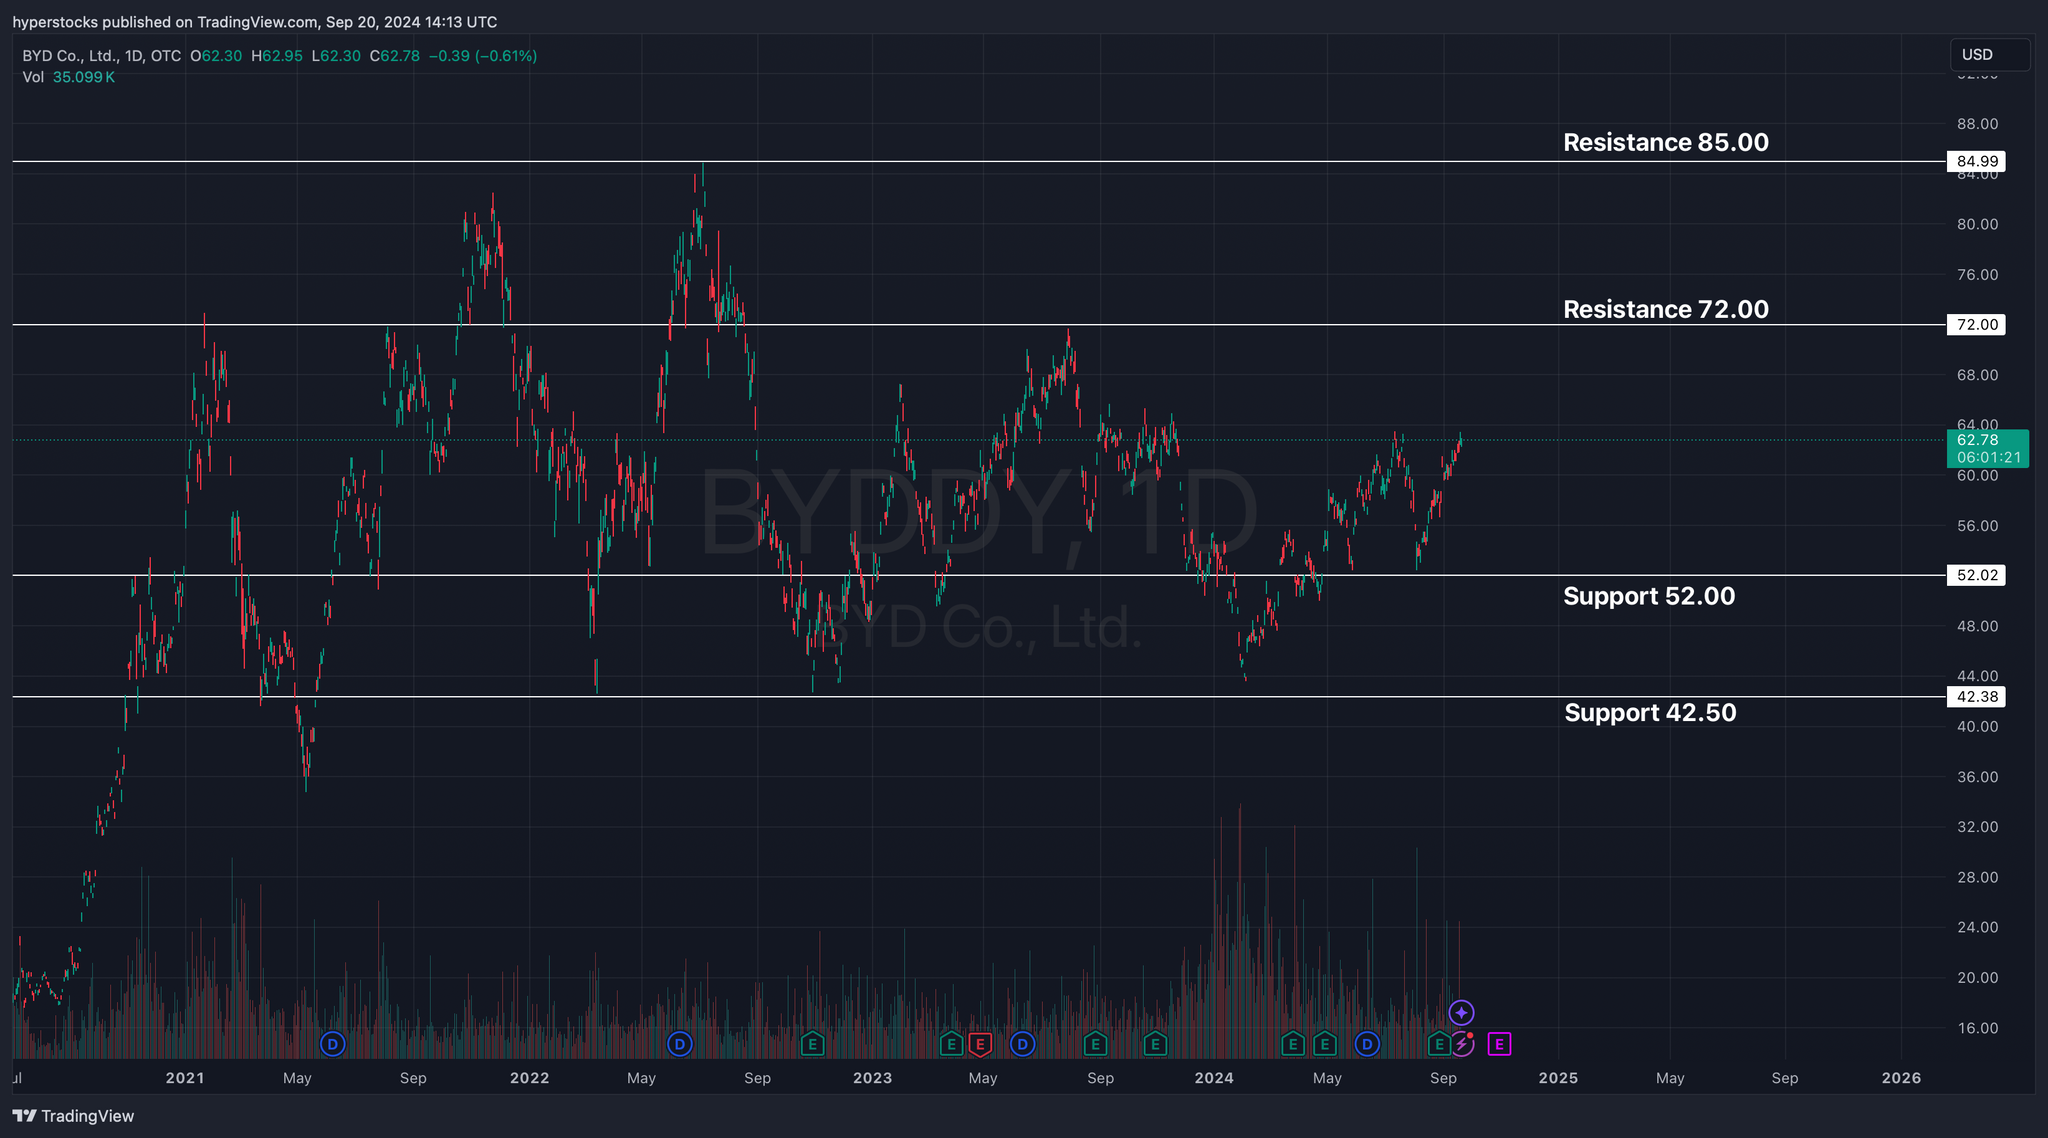Click dividend D marker near May 2022
This screenshot has height=1138, width=2048.
pyautogui.click(x=680, y=1045)
